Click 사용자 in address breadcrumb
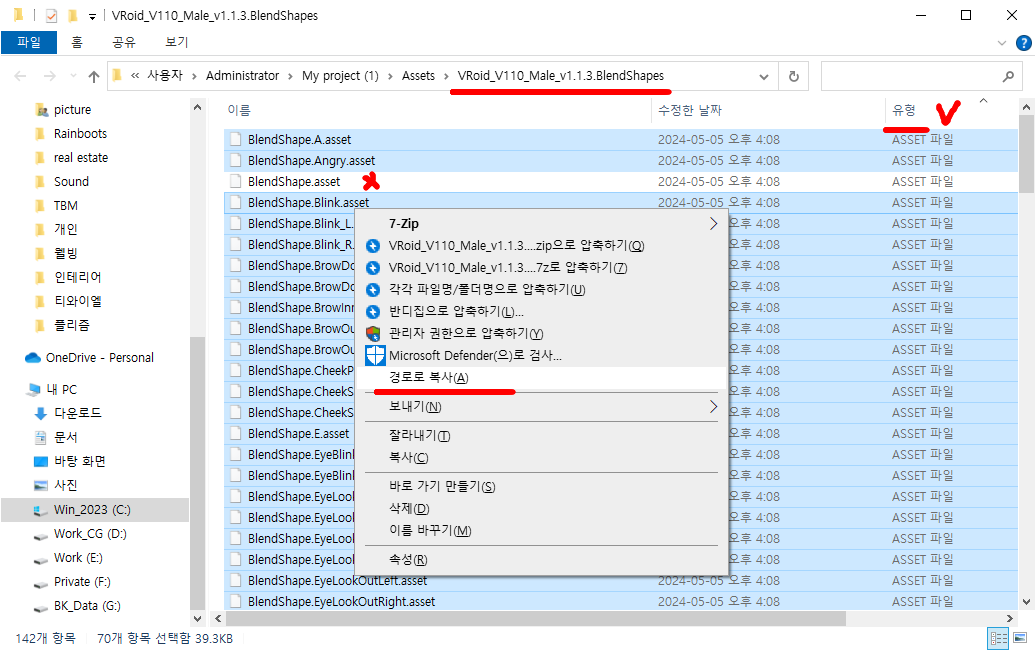Screen dimensions: 1036x651 coord(165,76)
